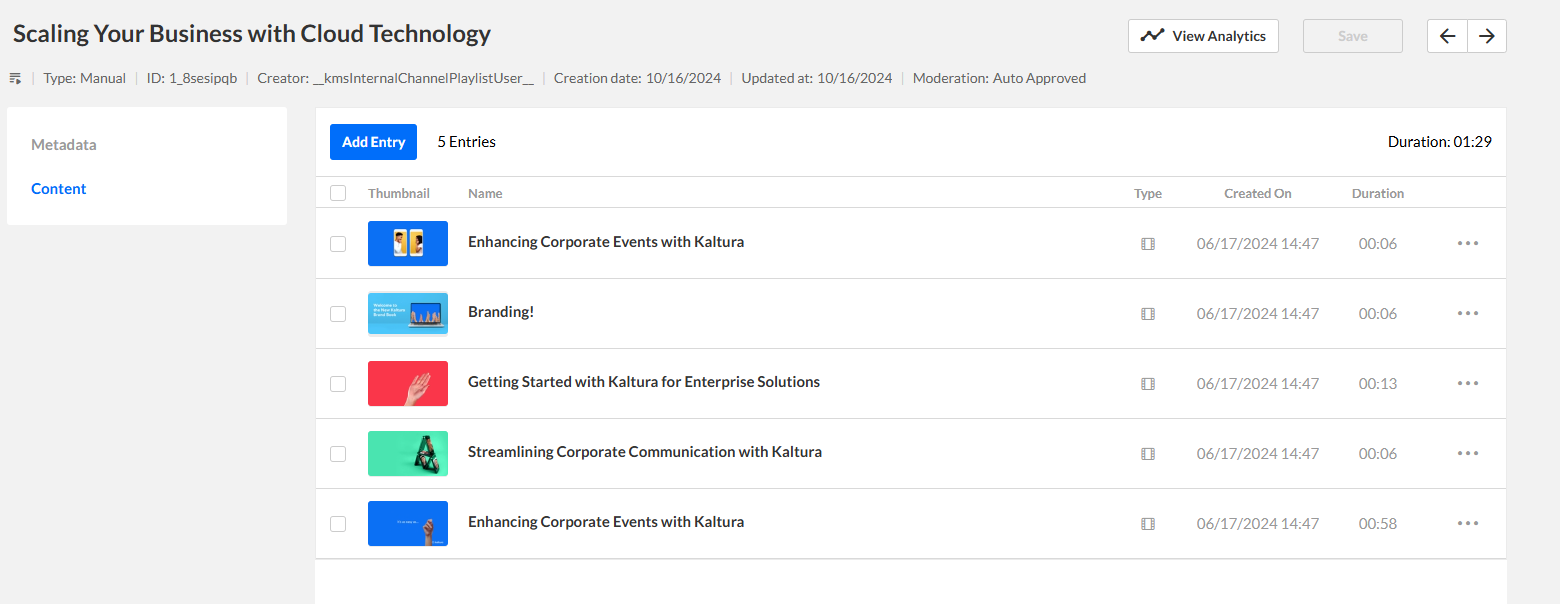Tick the Streamlining Corporate Communication entry checkbox
Image resolution: width=1560 pixels, height=604 pixels.
338,454
